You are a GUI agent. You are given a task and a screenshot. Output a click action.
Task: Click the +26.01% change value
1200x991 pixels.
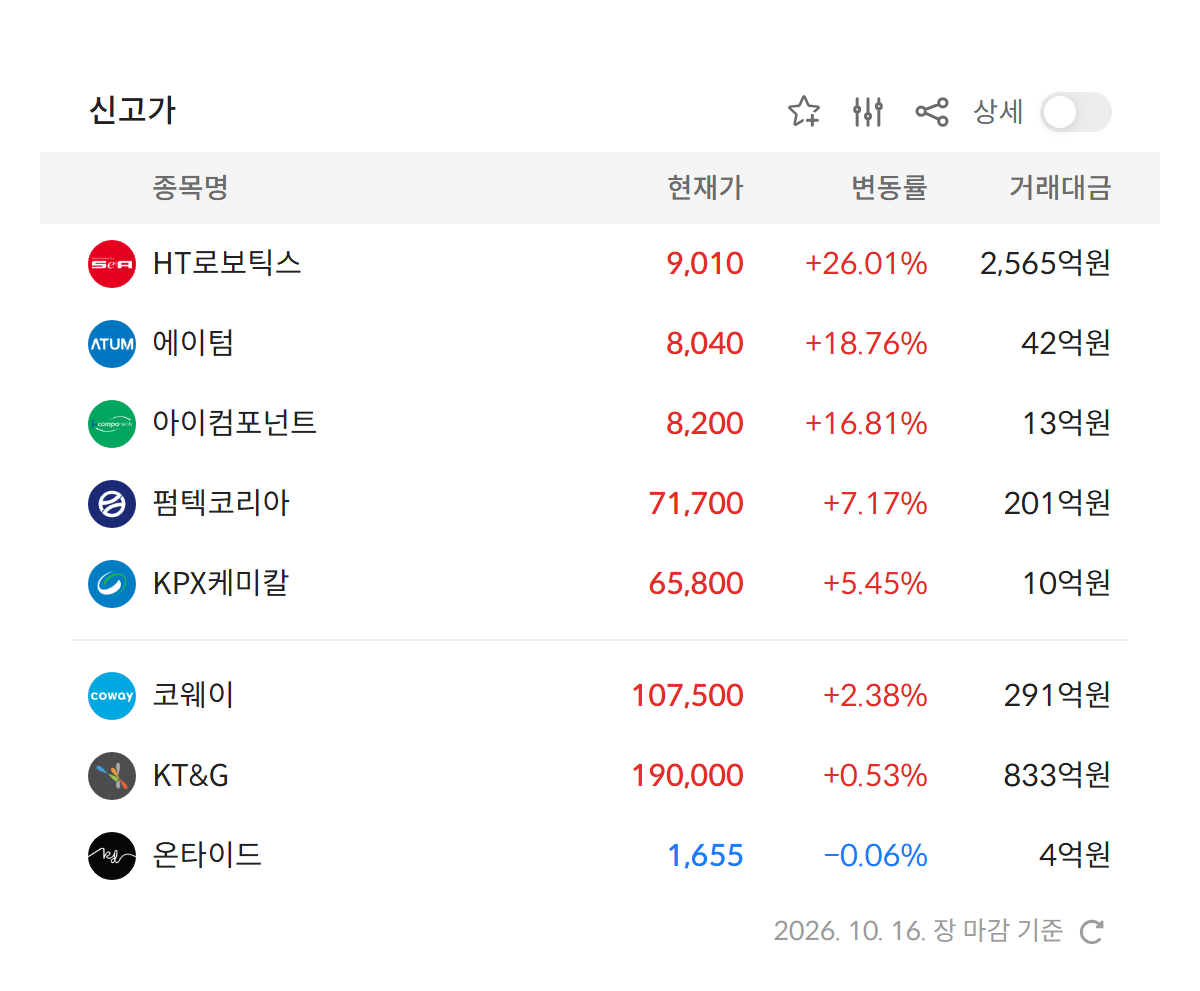pos(866,264)
